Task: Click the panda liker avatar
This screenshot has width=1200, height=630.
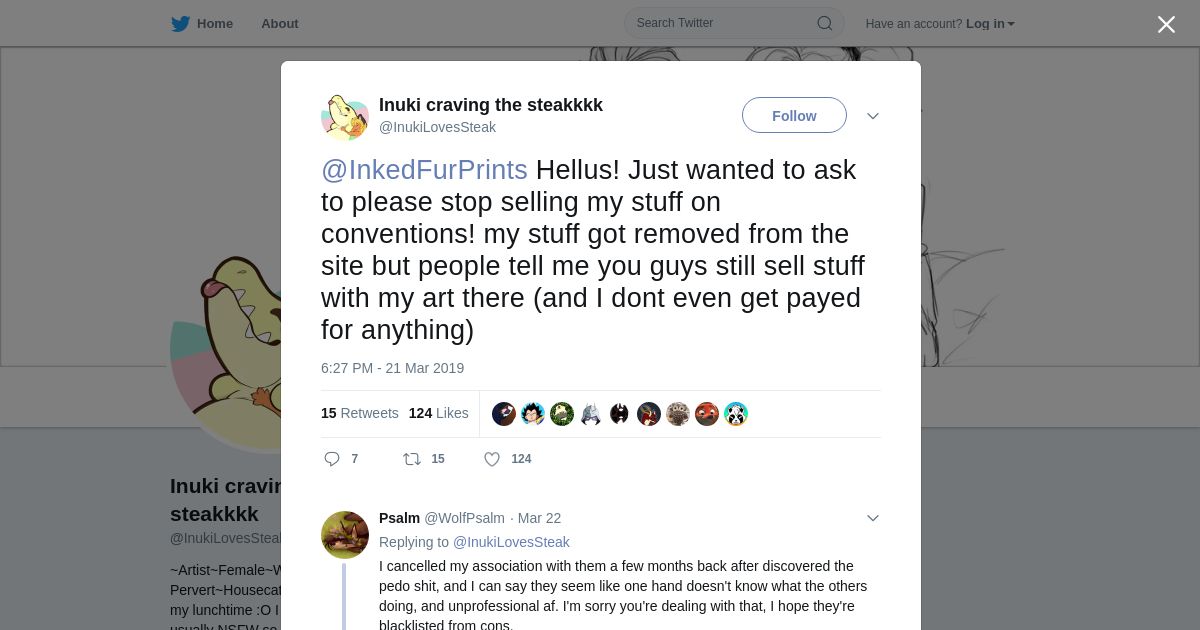Action: 736,414
